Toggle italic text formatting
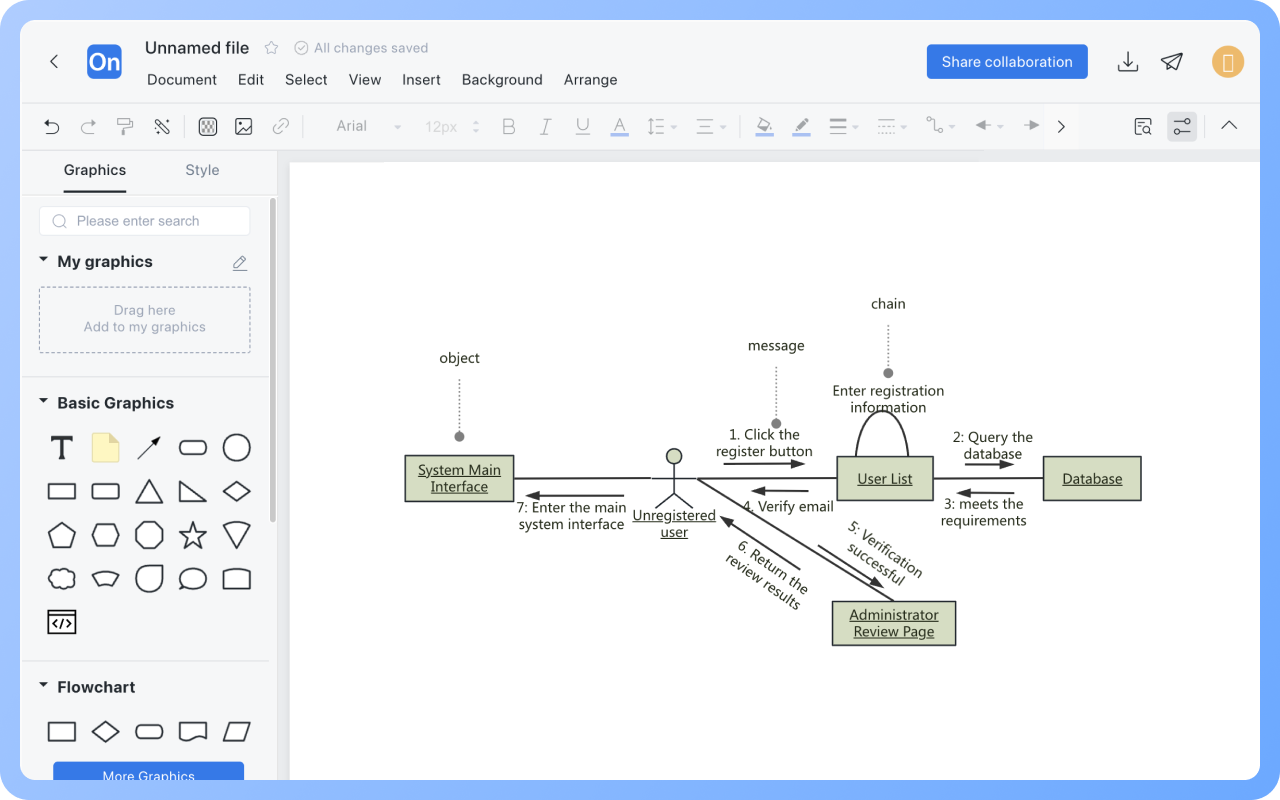The height and width of the screenshot is (800, 1280). coord(546,126)
